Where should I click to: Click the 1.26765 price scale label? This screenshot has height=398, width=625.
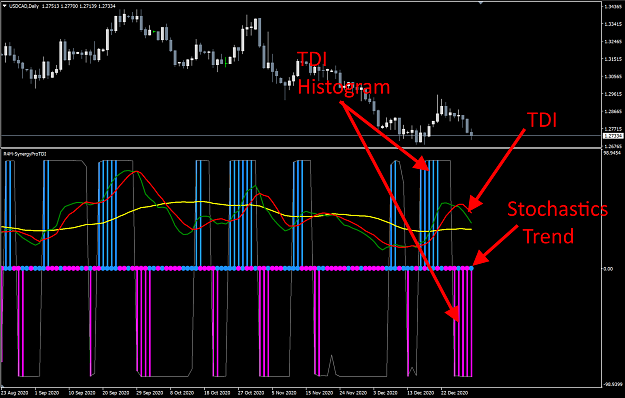coord(613,146)
